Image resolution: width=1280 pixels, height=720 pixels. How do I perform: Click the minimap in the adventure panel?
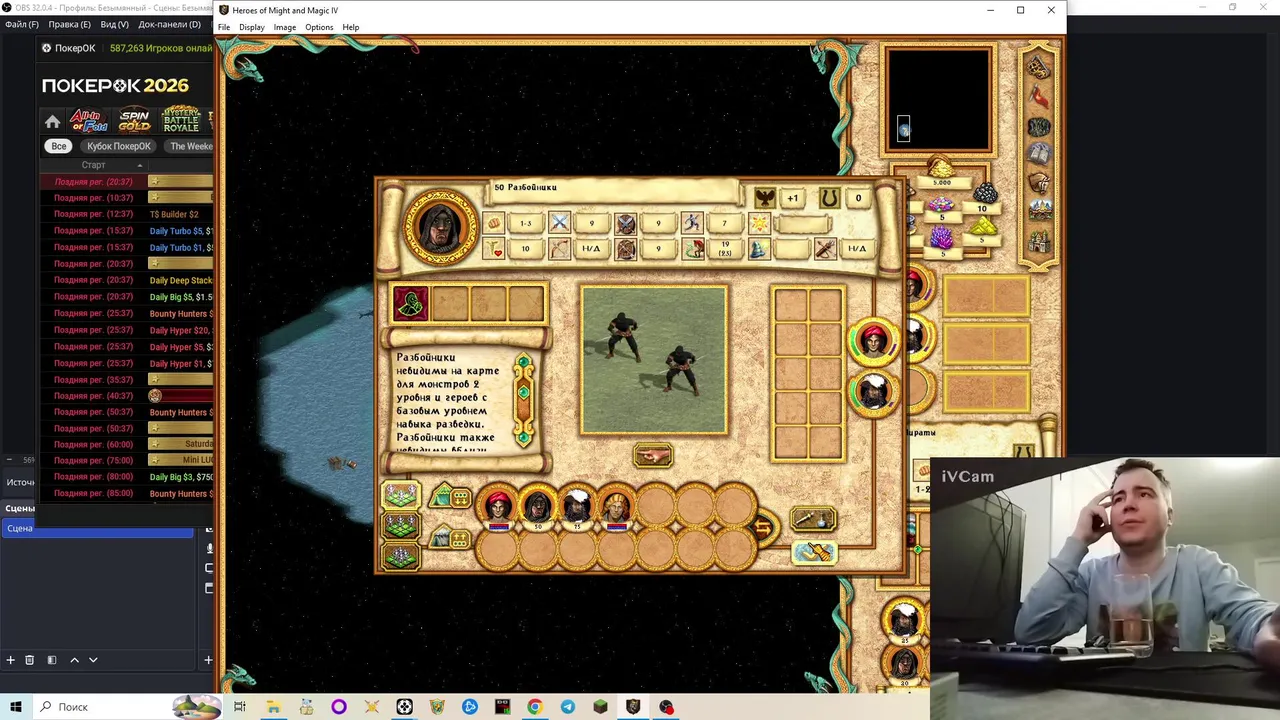tap(937, 100)
